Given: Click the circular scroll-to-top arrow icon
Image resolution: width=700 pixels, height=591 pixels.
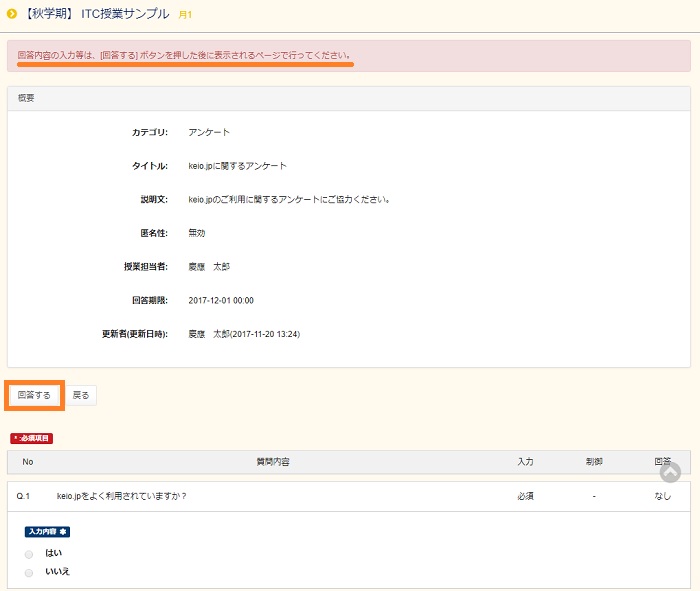Looking at the screenshot, I should coord(670,472).
